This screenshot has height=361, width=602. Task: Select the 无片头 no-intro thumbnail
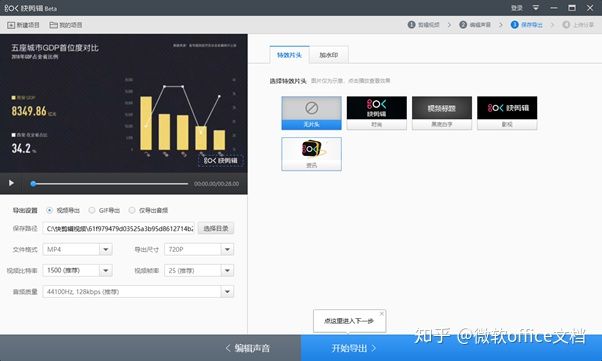click(x=311, y=113)
